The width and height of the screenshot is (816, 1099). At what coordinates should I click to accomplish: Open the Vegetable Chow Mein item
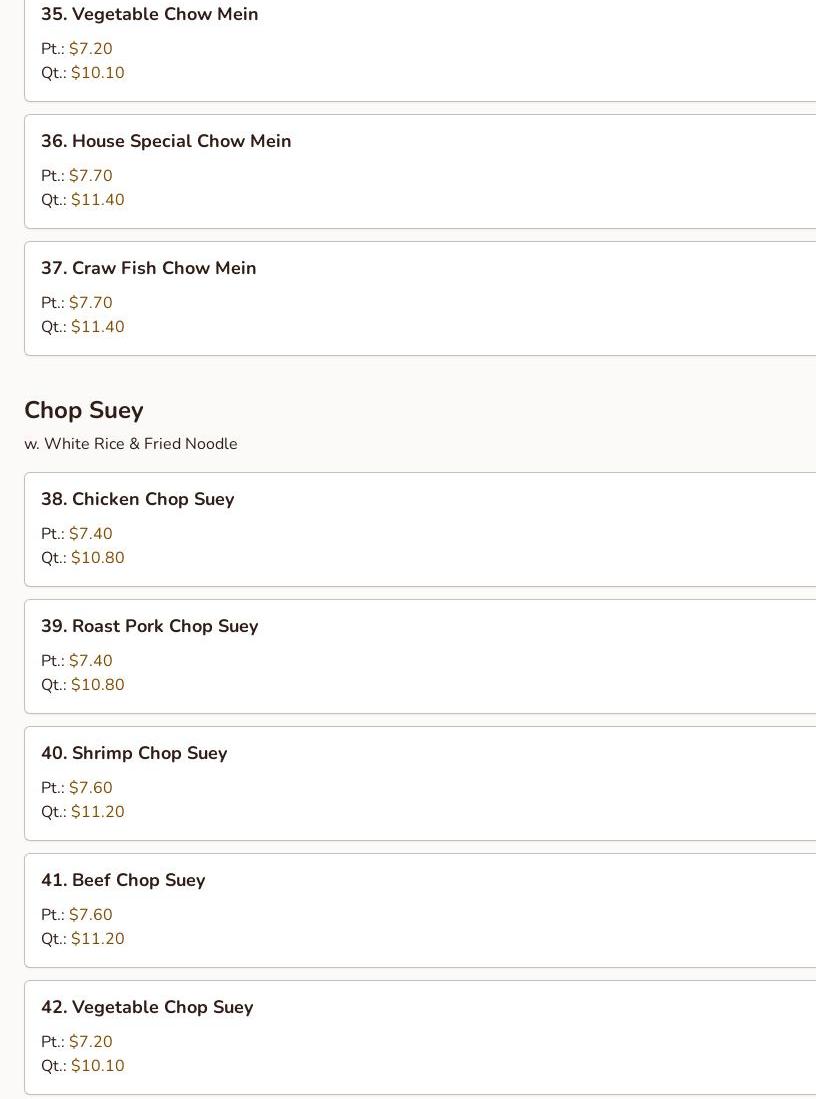[150, 15]
